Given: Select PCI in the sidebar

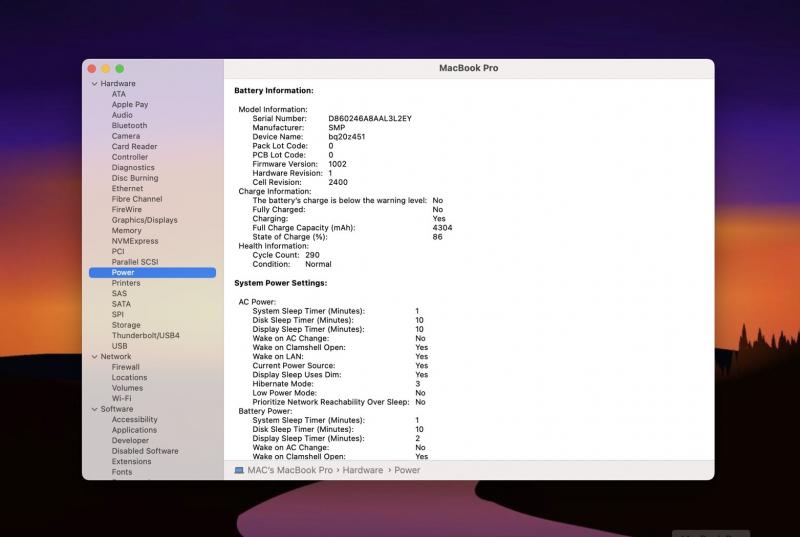Looking at the screenshot, I should [118, 251].
